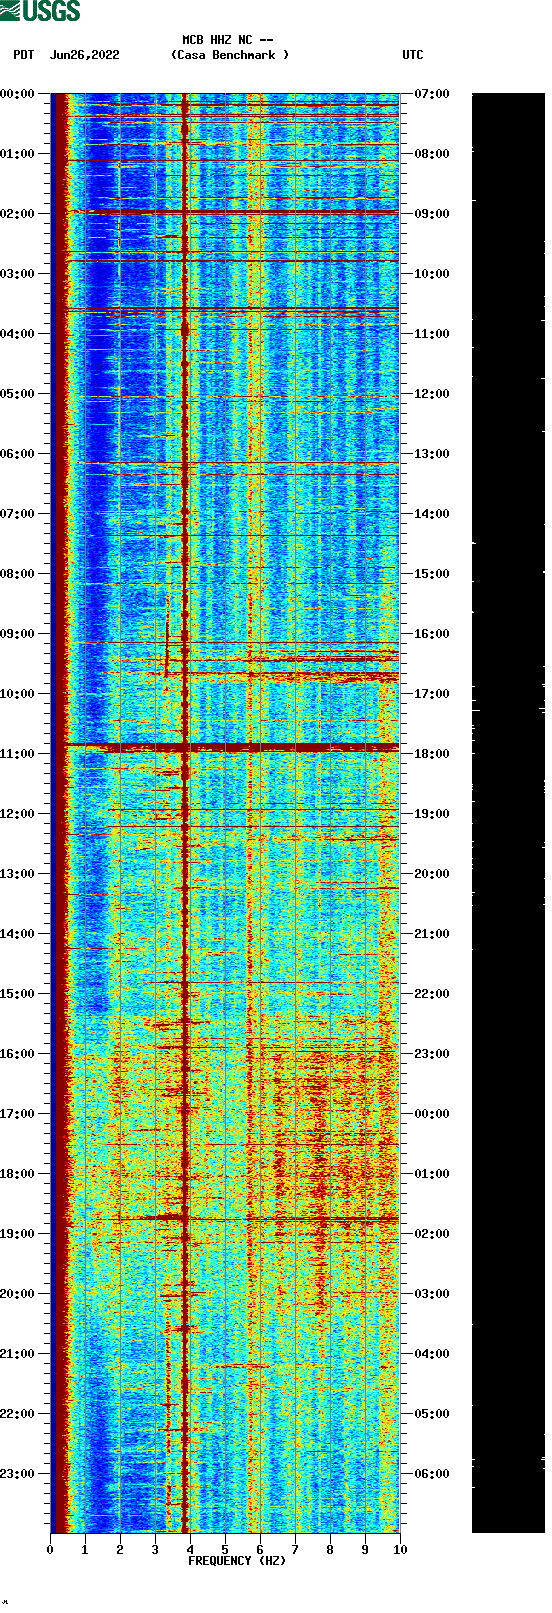The image size is (552, 1613).
Task: Click the PDT timezone label
Action: (x=24, y=55)
